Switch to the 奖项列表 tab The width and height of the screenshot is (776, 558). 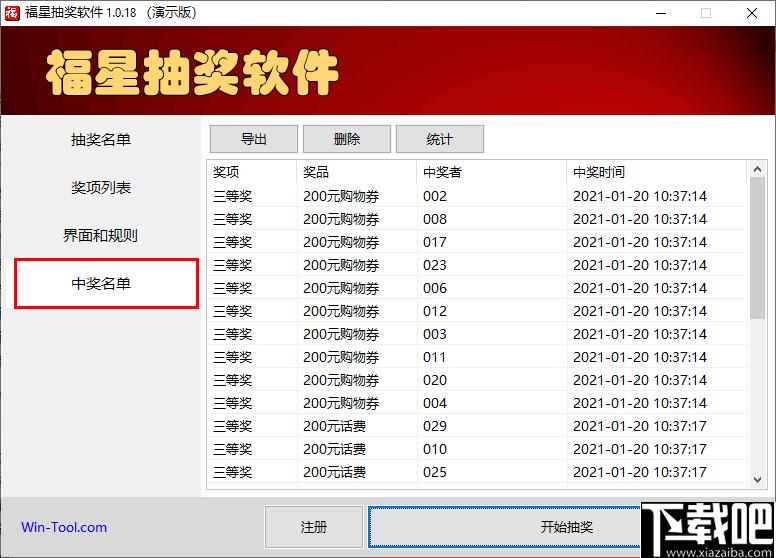click(x=101, y=188)
